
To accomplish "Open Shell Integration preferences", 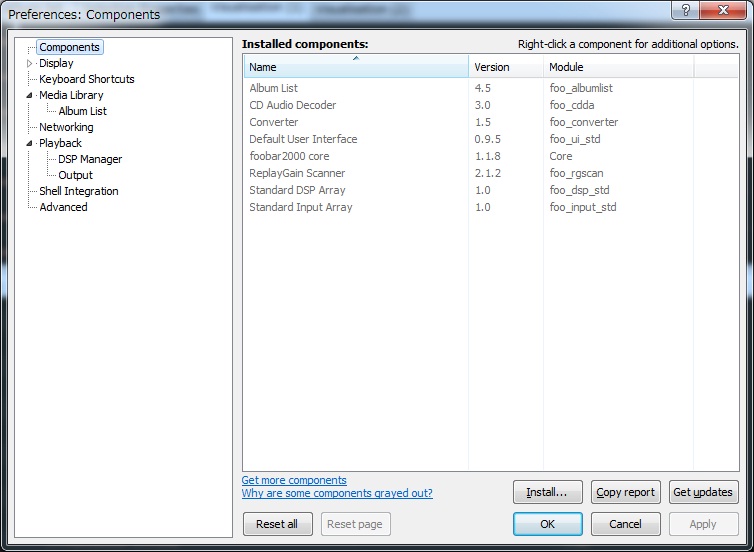I will tap(79, 191).
